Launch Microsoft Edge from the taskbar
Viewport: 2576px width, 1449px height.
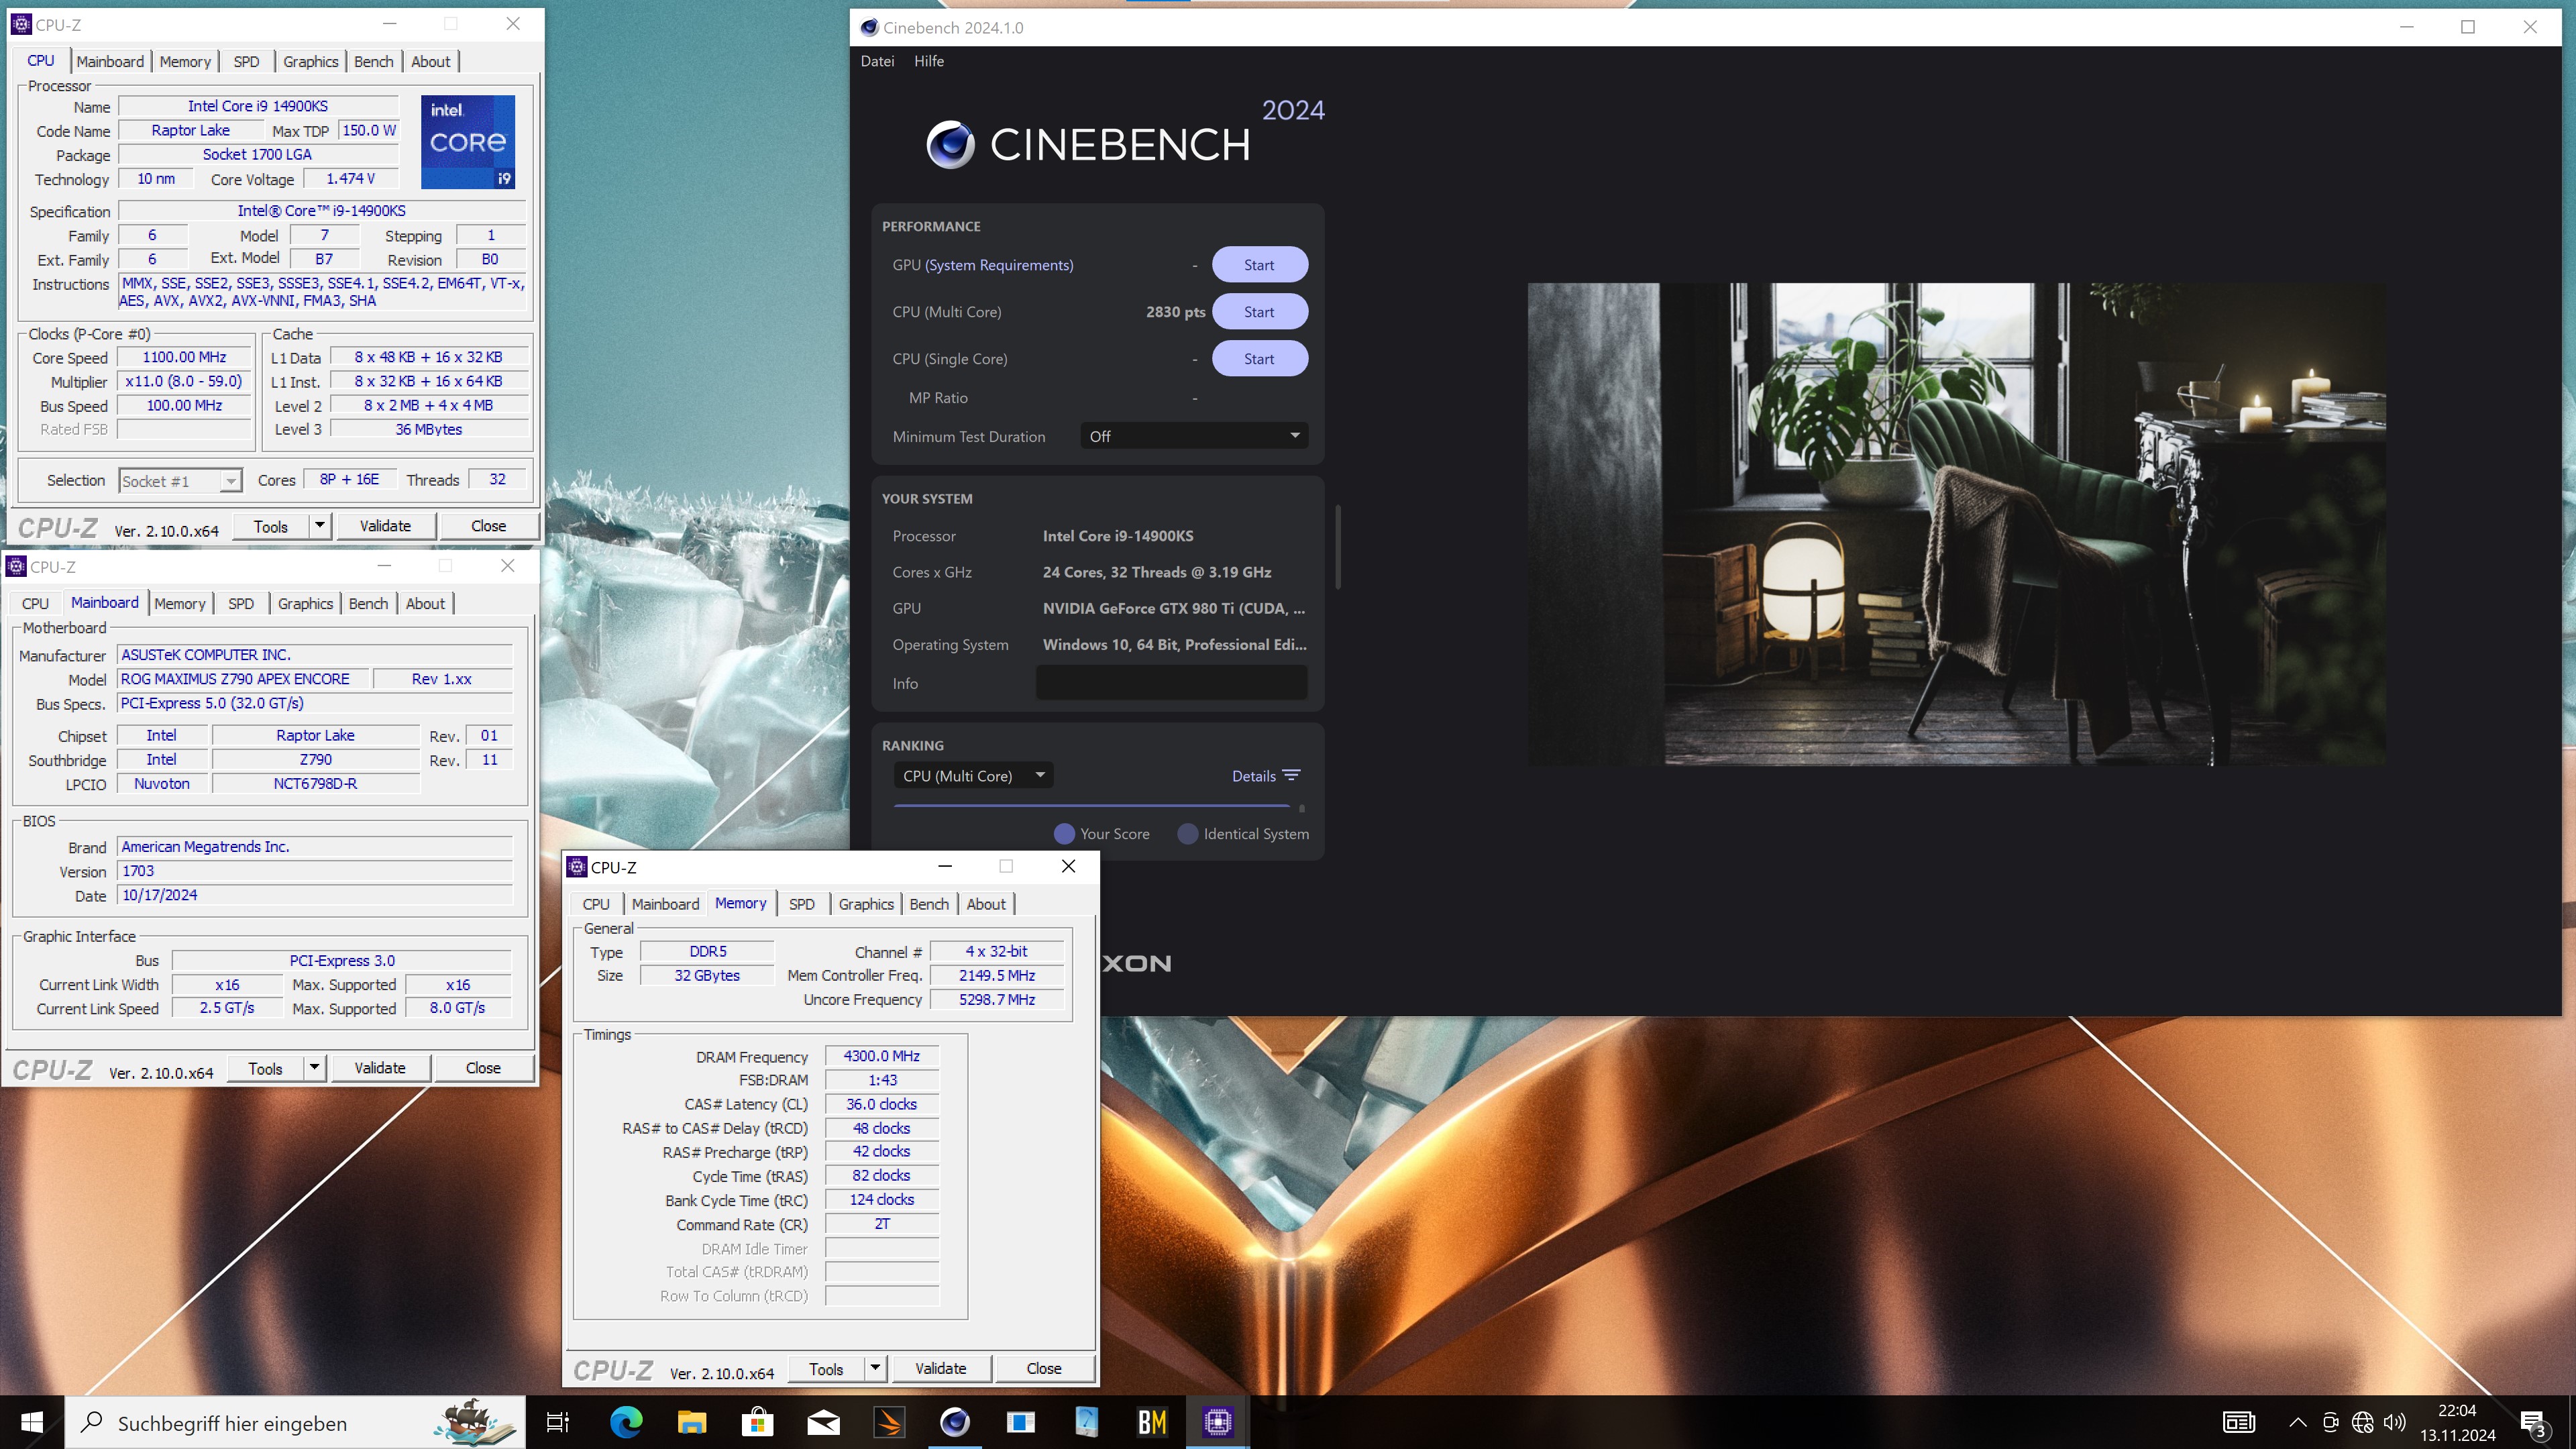click(x=626, y=1422)
